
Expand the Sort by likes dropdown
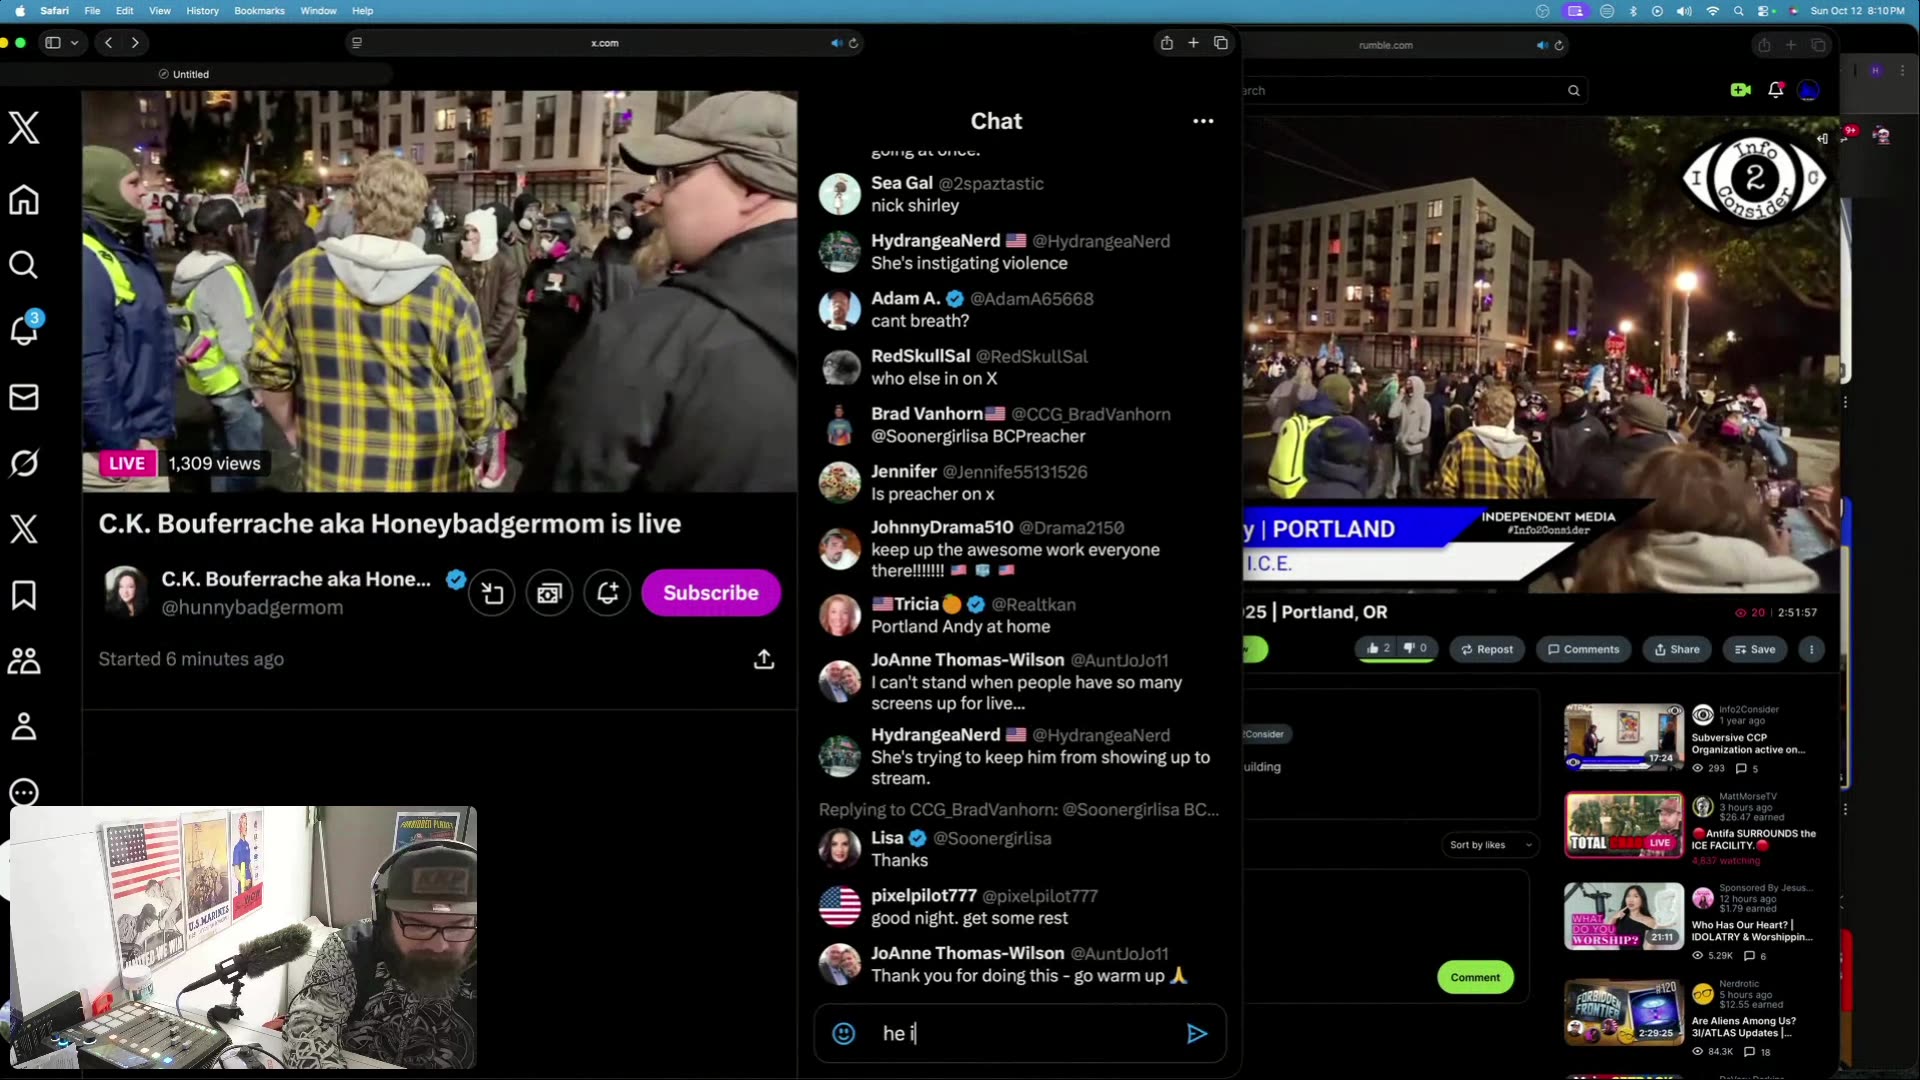[1489, 845]
